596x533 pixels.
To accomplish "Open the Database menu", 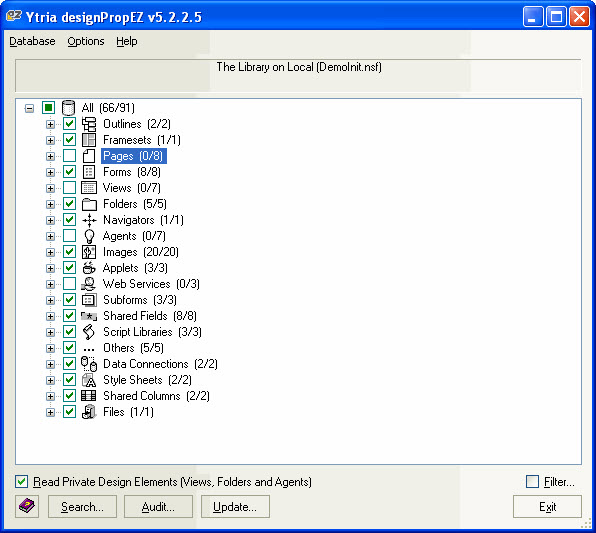I will (x=32, y=41).
